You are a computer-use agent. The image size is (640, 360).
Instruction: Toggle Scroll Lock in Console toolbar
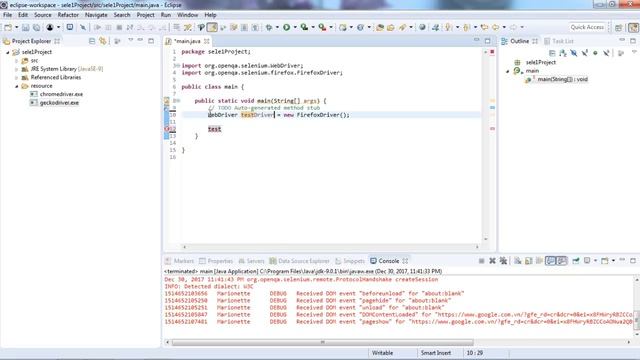pyautogui.click(x=529, y=261)
